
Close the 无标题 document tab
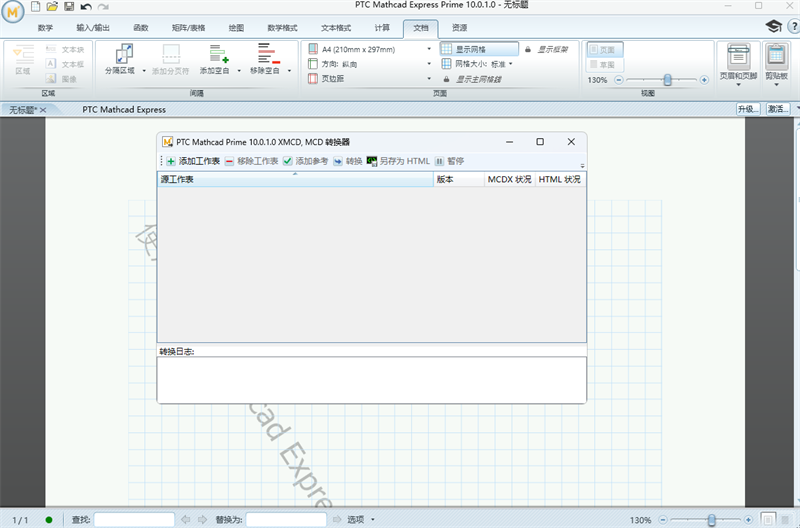click(x=43, y=110)
